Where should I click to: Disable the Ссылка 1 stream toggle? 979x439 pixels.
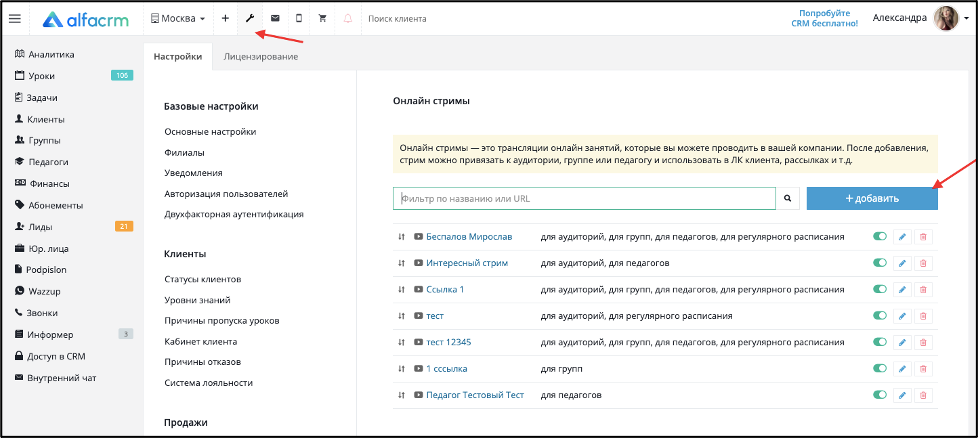tap(880, 289)
